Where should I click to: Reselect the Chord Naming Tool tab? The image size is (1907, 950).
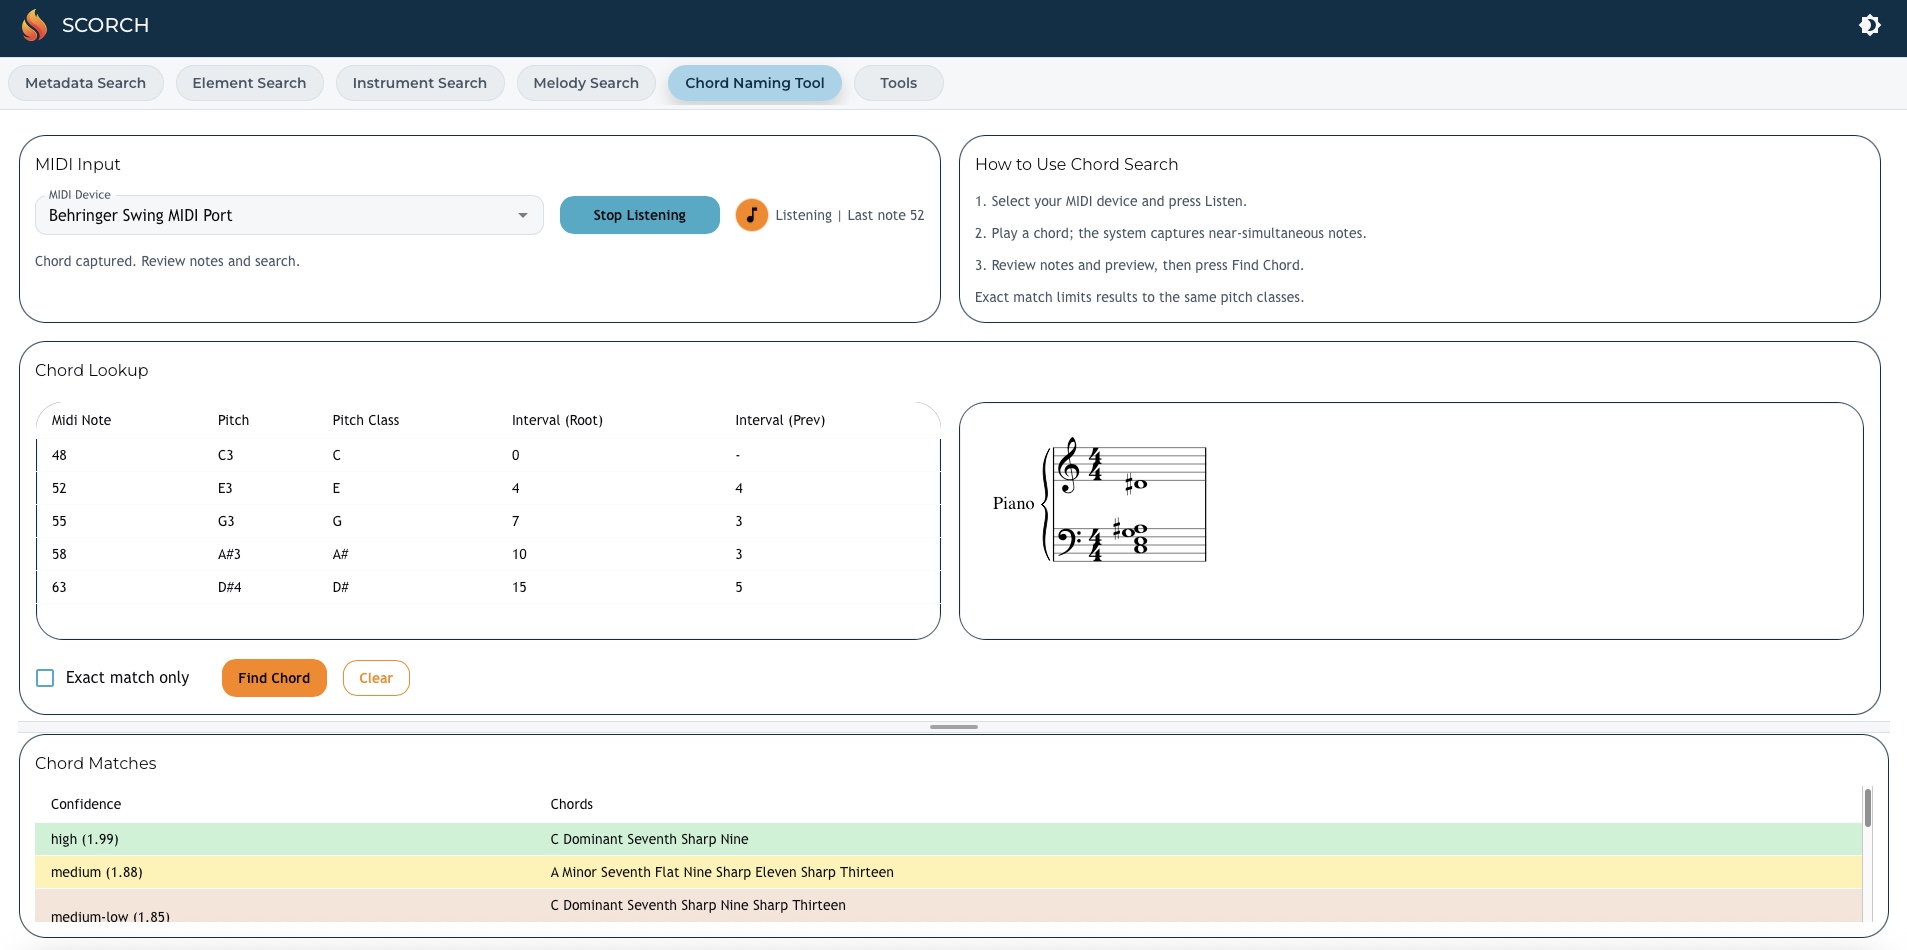(755, 82)
